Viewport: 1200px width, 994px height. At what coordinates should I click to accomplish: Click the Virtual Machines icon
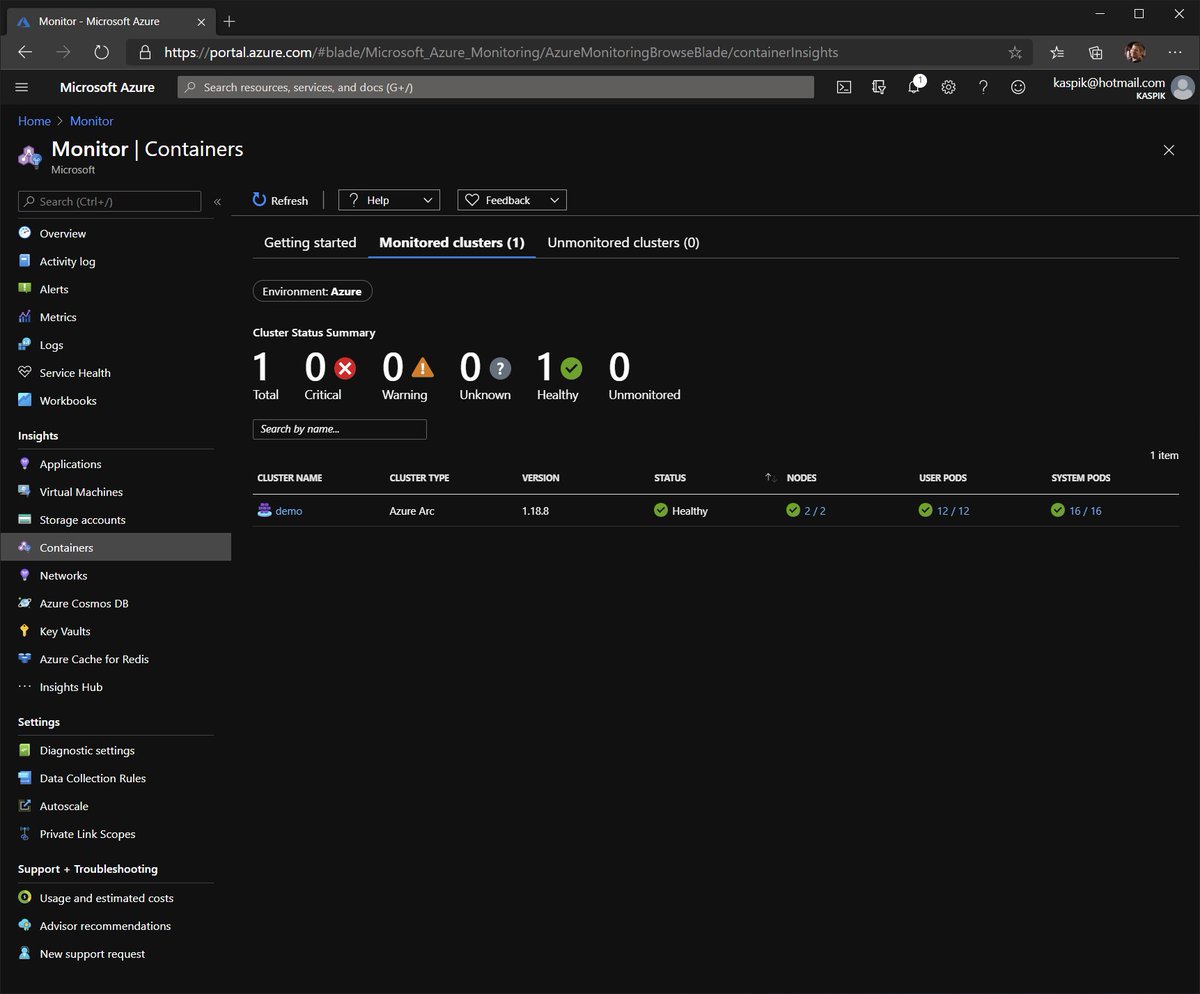coord(25,492)
